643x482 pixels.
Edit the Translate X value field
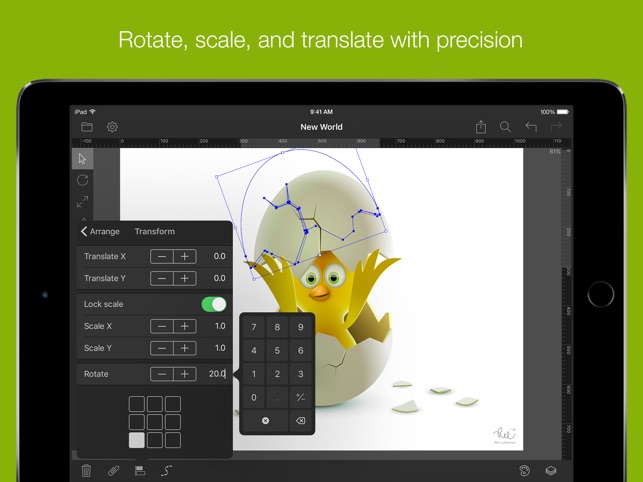pos(219,256)
